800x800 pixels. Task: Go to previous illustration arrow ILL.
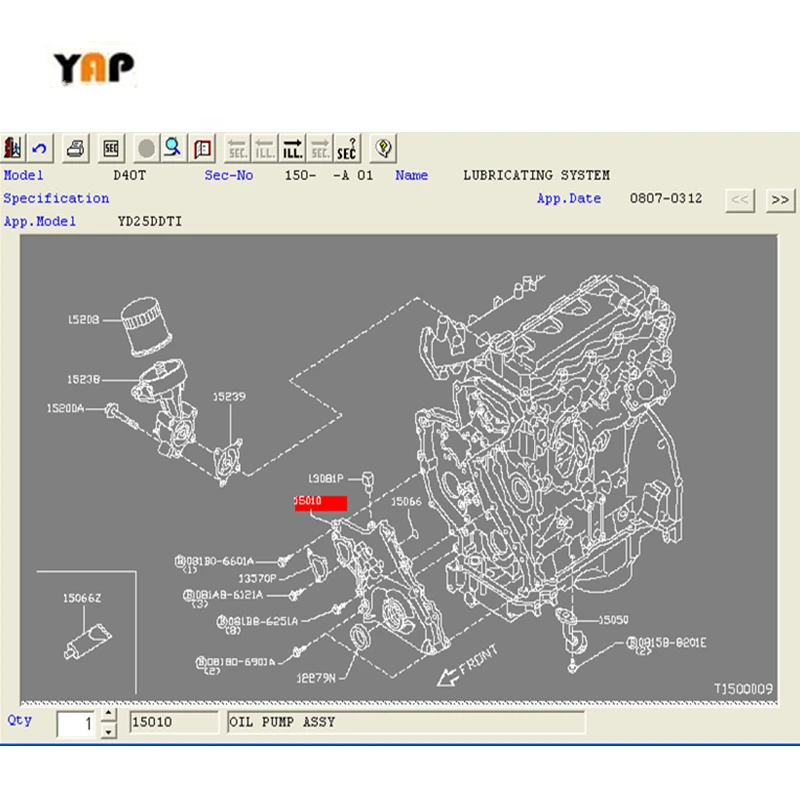pos(265,148)
